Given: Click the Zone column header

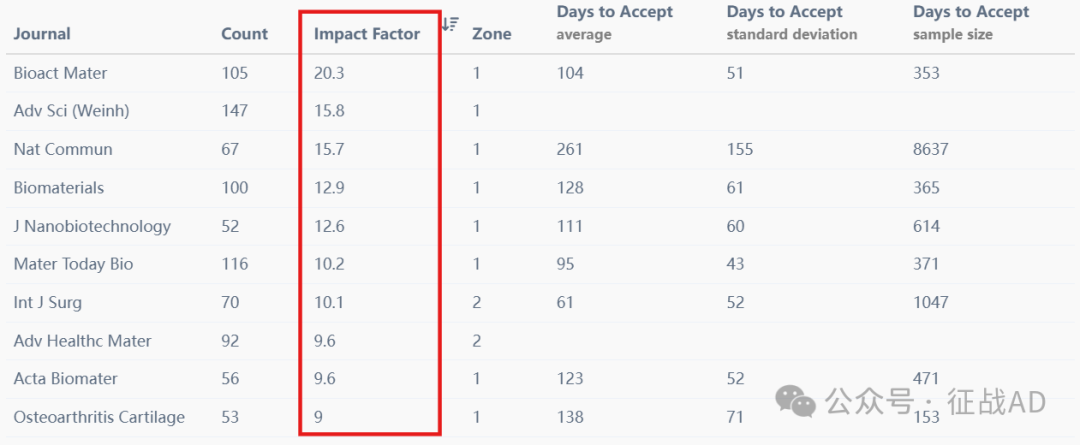Looking at the screenshot, I should point(492,34).
